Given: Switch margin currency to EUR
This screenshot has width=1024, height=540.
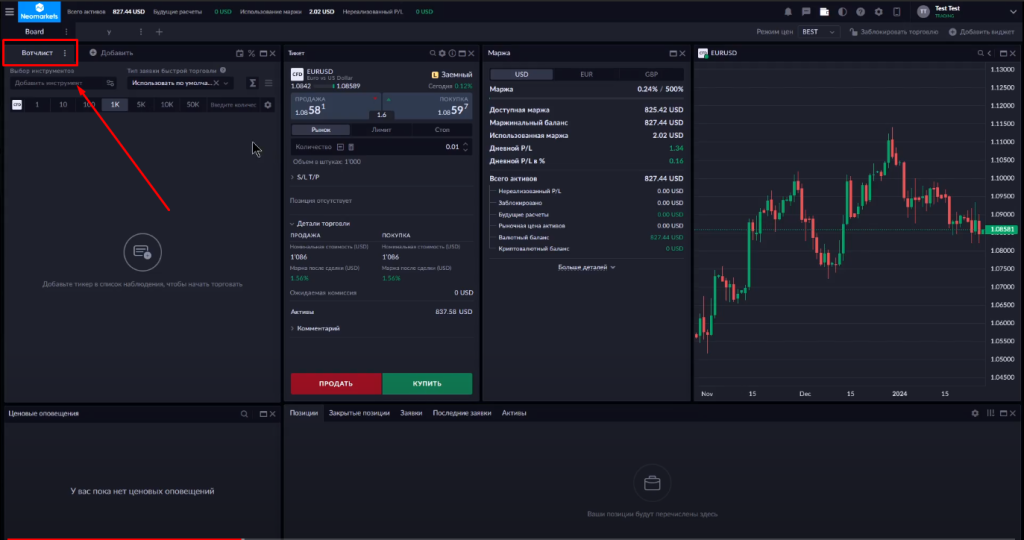Looking at the screenshot, I should [x=586, y=74].
